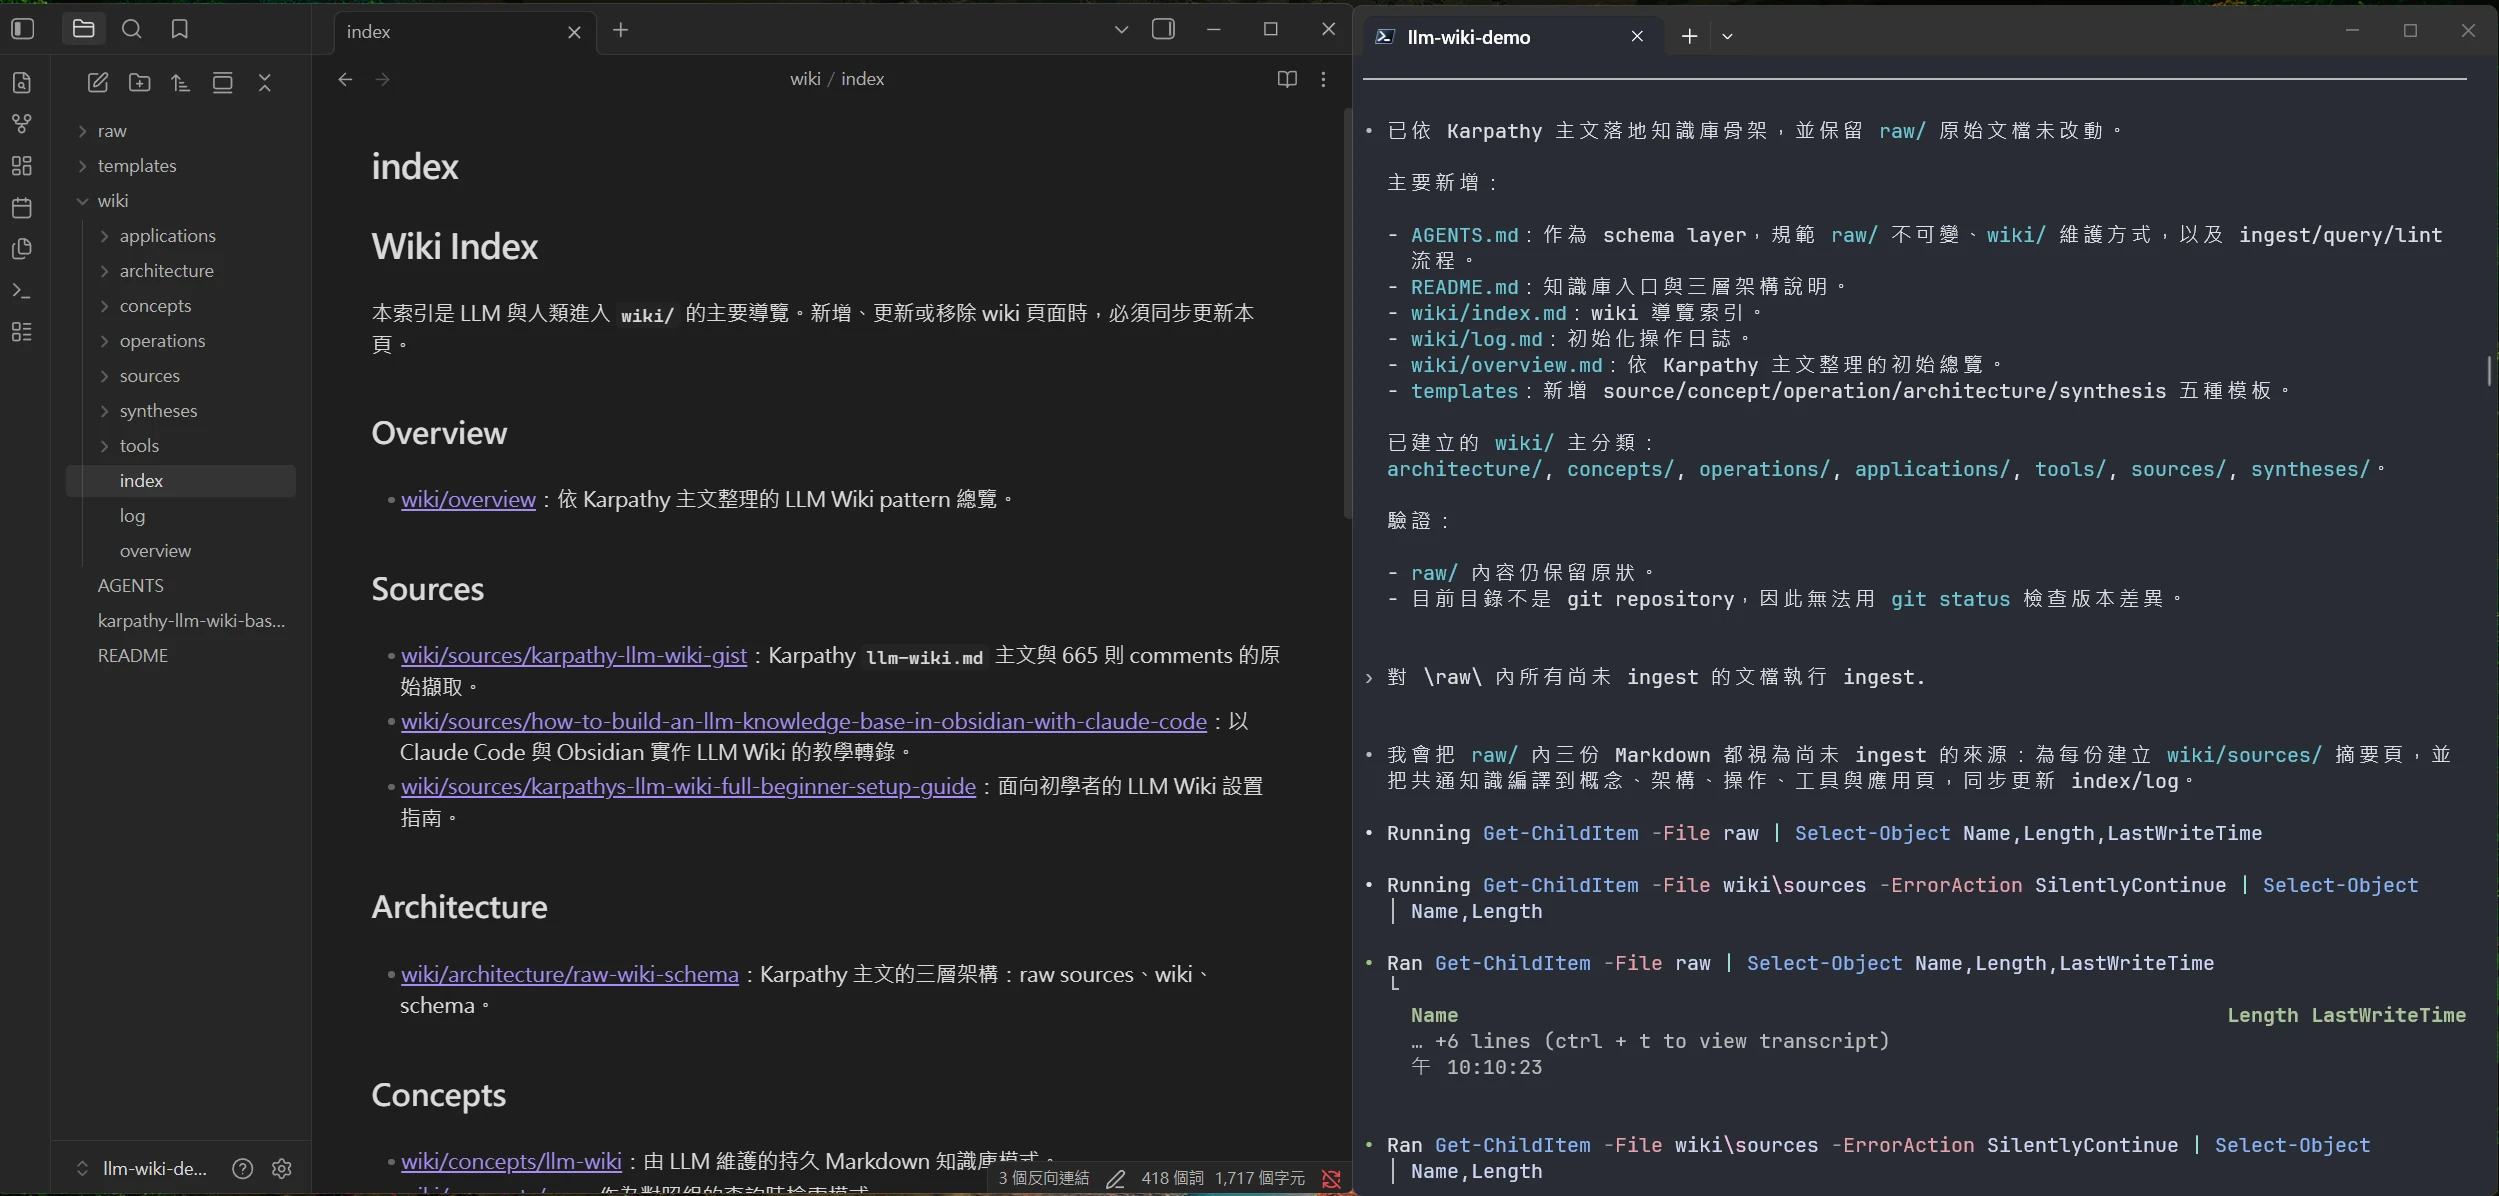Toggle the right sidebar panel
This screenshot has width=2499, height=1196.
(x=1163, y=29)
